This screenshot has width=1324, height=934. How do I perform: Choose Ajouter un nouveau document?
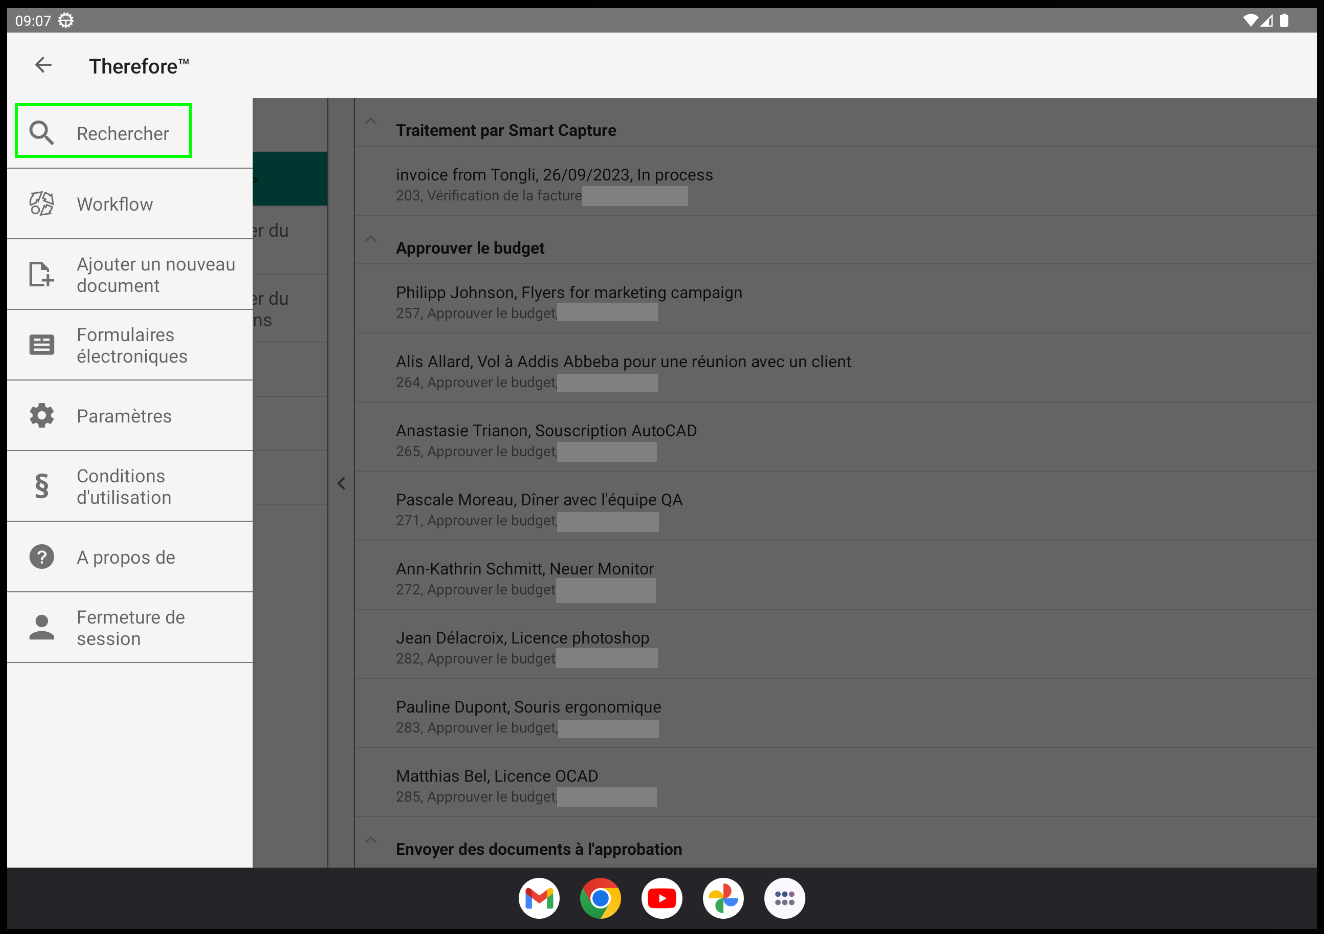pyautogui.click(x=130, y=274)
